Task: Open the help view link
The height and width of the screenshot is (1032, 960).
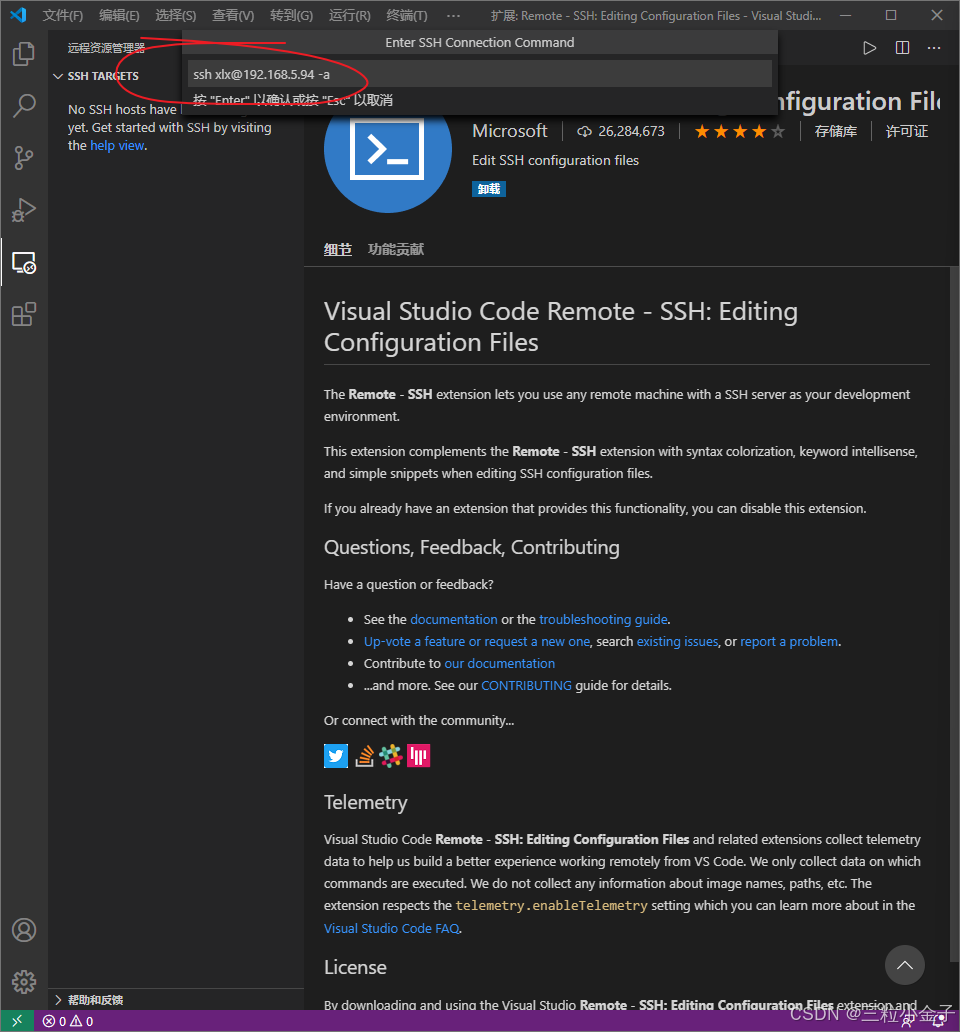Action: pos(117,145)
